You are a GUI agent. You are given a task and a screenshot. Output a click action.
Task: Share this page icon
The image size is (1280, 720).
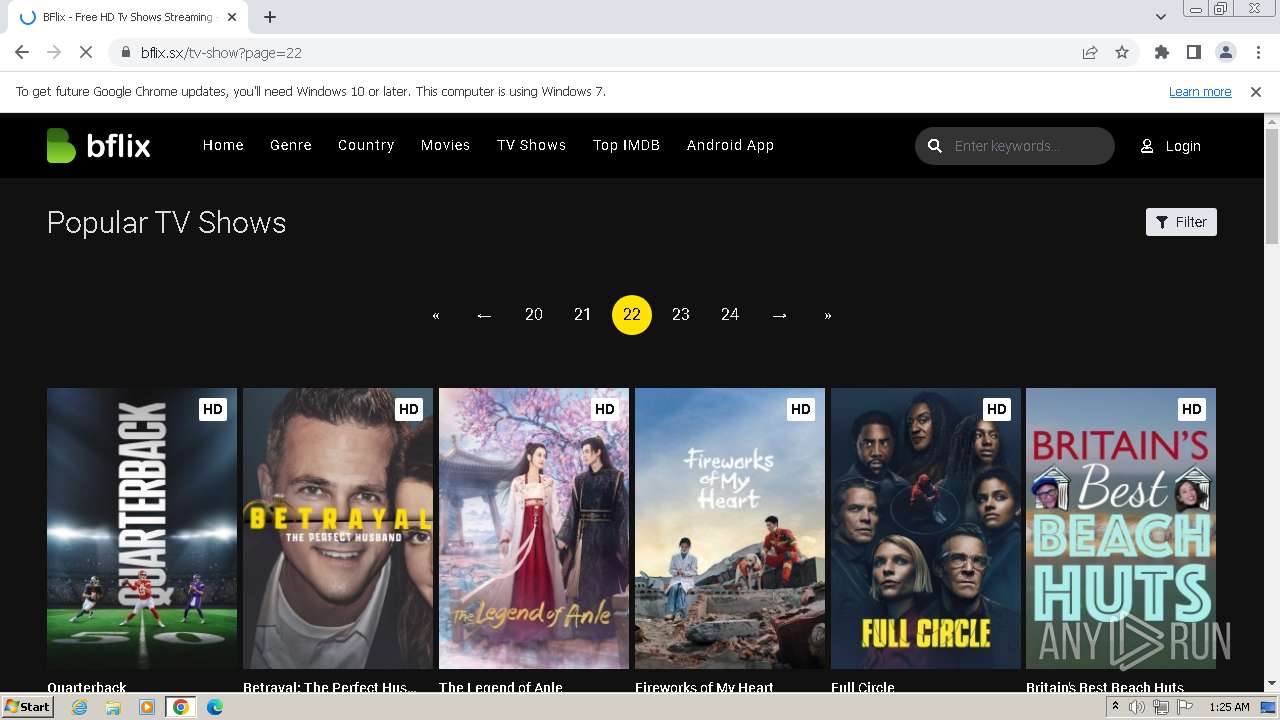[1090, 53]
